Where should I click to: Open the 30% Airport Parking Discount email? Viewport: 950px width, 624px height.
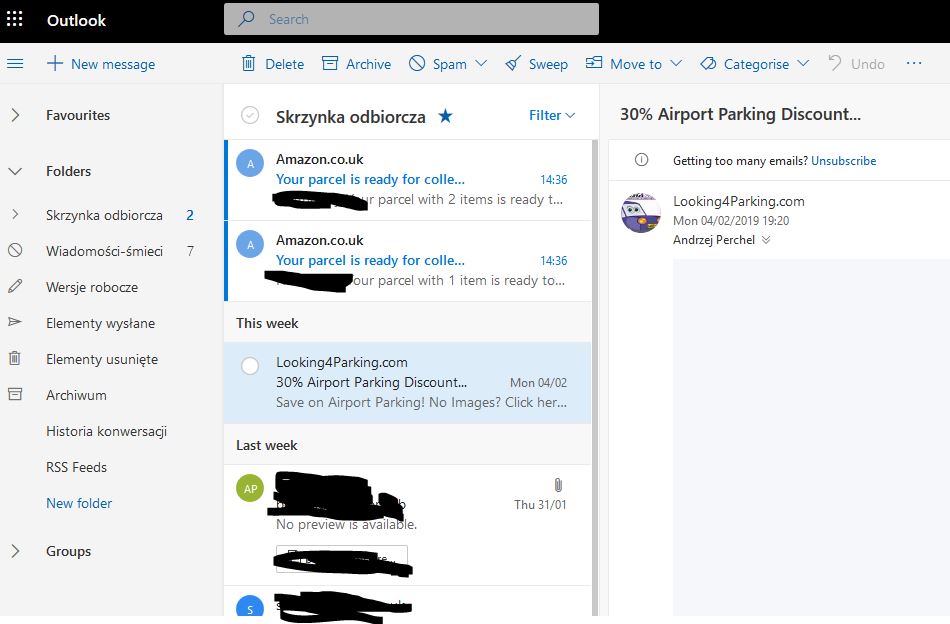[408, 382]
